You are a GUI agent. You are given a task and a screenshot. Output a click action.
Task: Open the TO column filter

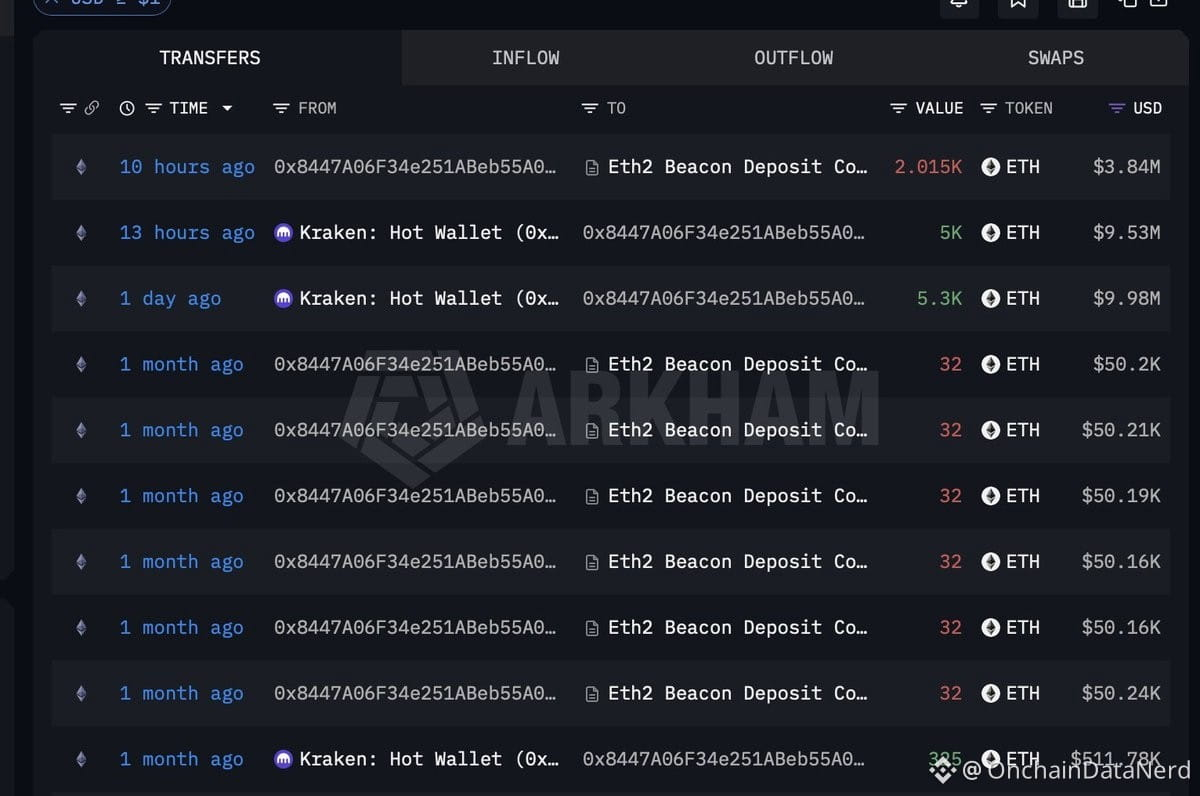[590, 108]
